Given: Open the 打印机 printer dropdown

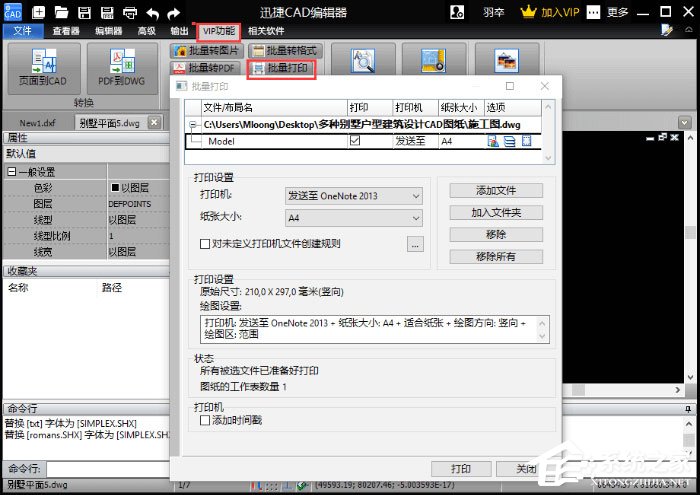Looking at the screenshot, I should point(353,194).
